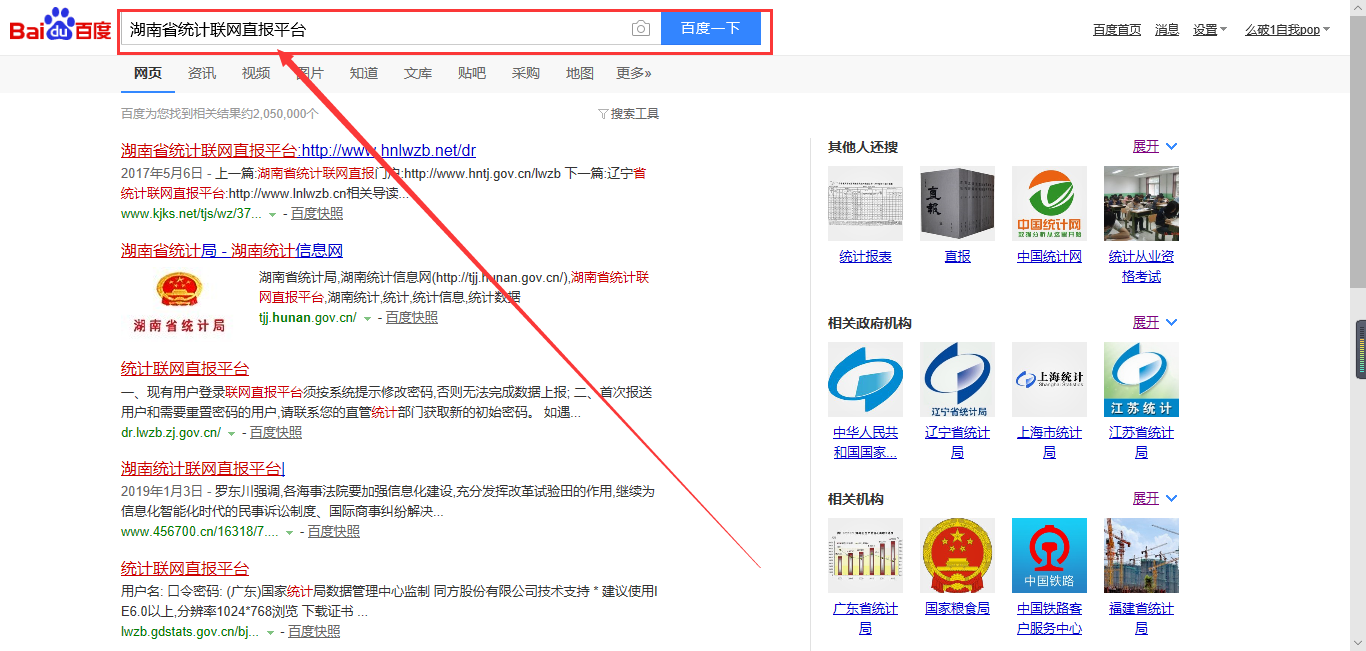
Task: Click the 辽宁省统计局 logo icon
Action: click(957, 380)
